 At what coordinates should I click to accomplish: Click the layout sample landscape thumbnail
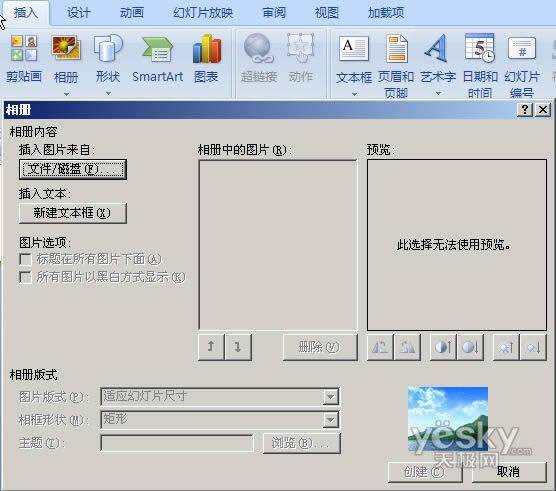pos(448,419)
